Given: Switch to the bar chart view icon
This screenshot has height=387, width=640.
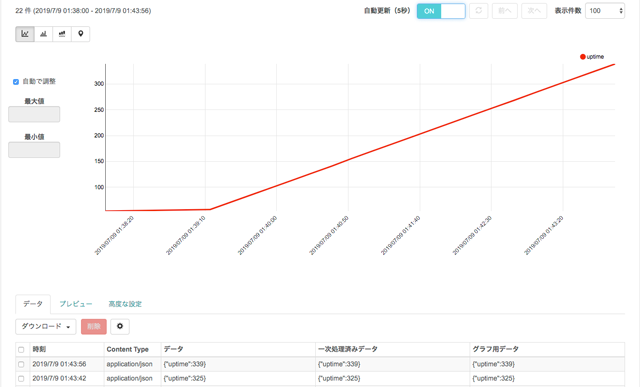Looking at the screenshot, I should coord(44,34).
